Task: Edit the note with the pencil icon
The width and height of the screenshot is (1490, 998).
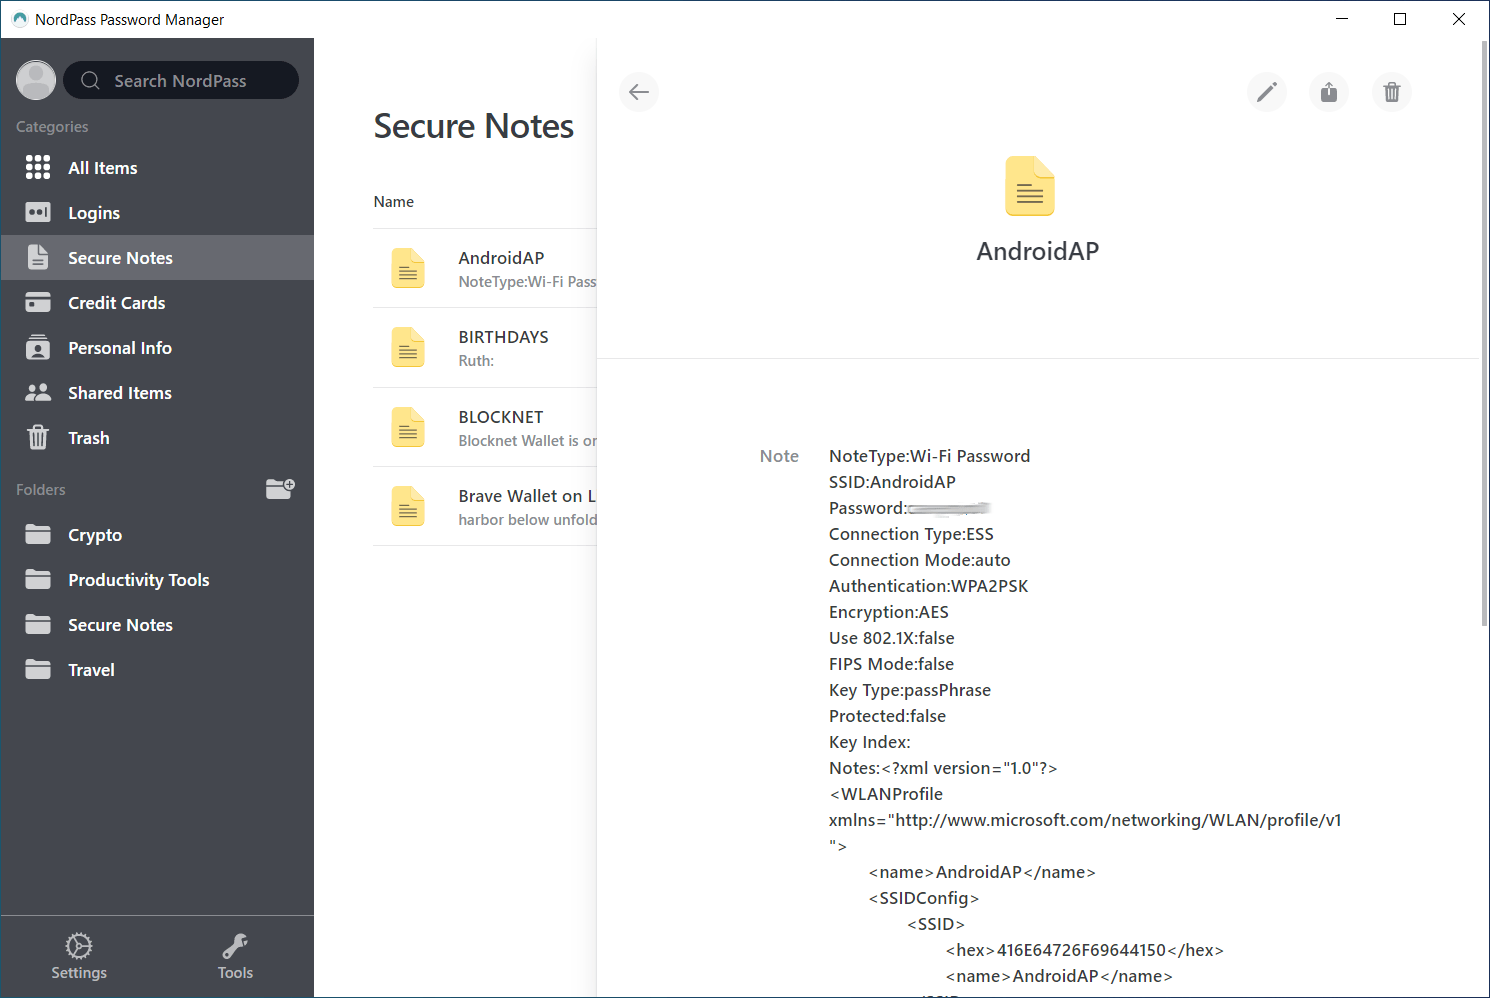Action: pyautogui.click(x=1267, y=92)
